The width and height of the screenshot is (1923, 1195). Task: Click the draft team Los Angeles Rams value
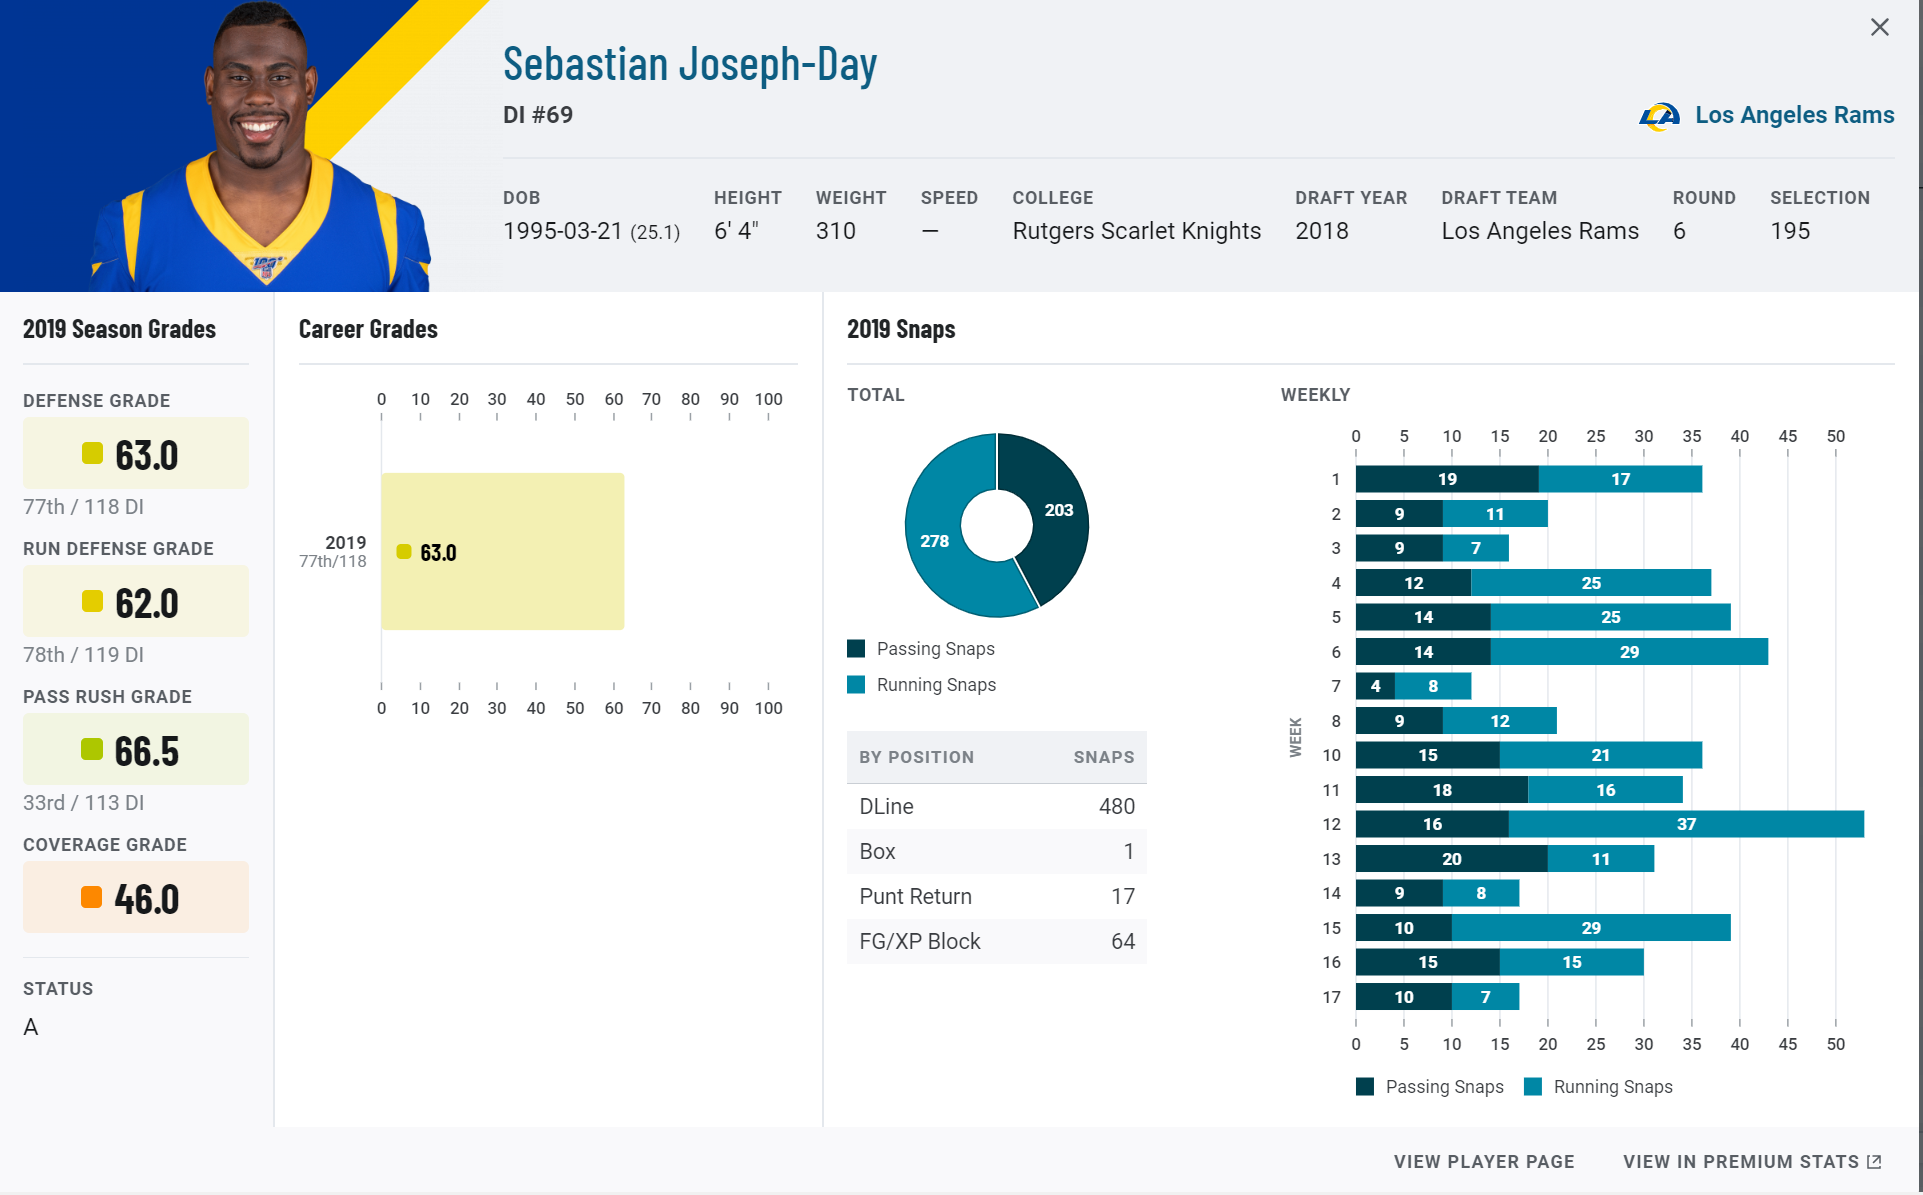click(1540, 231)
